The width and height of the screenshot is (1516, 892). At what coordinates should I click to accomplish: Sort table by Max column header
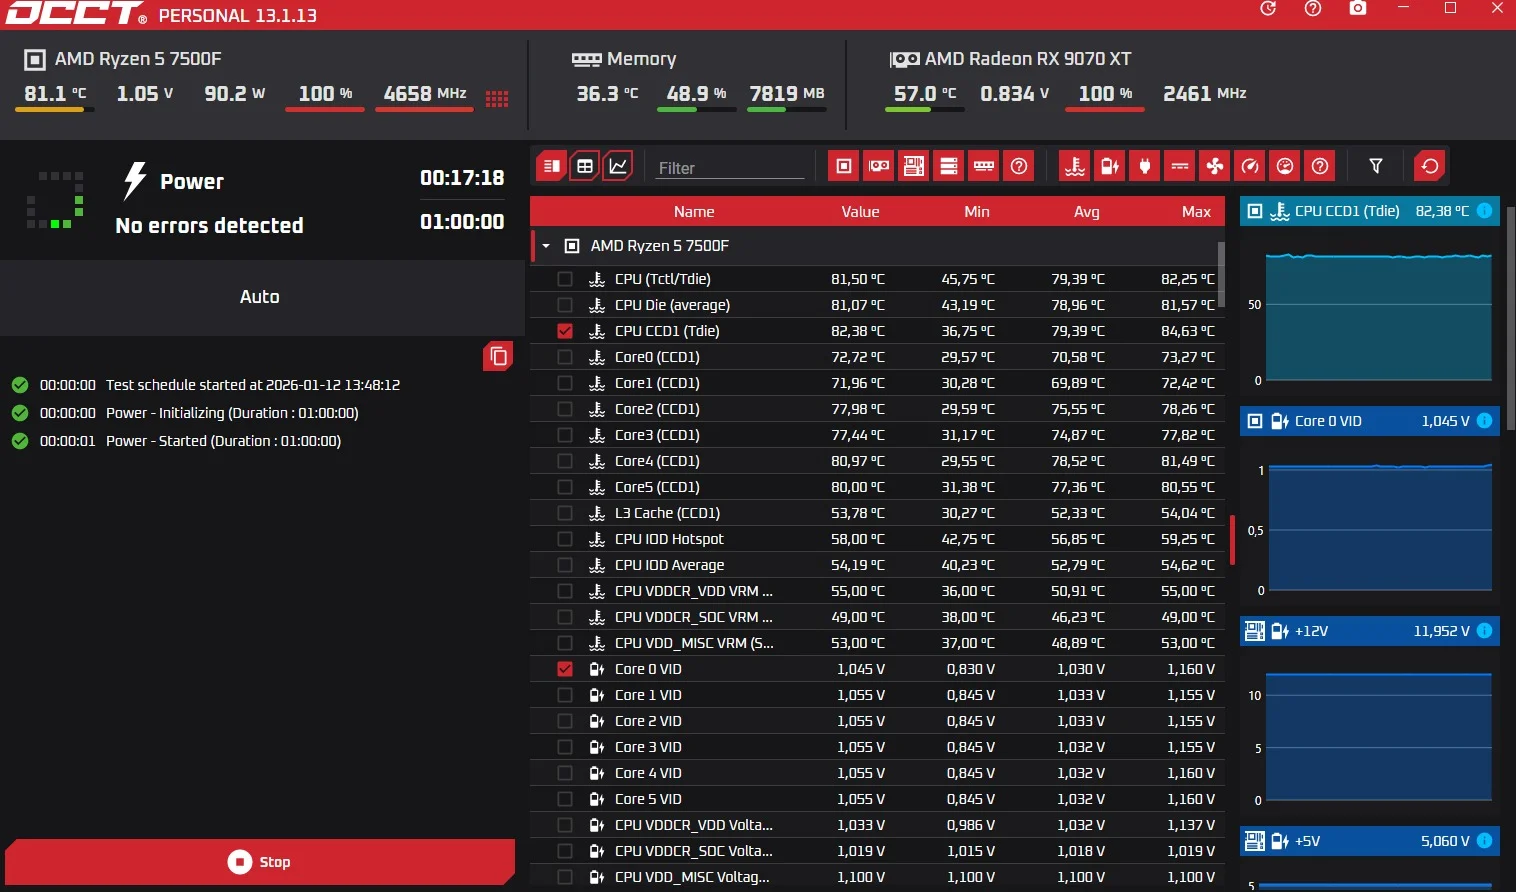1196,212
